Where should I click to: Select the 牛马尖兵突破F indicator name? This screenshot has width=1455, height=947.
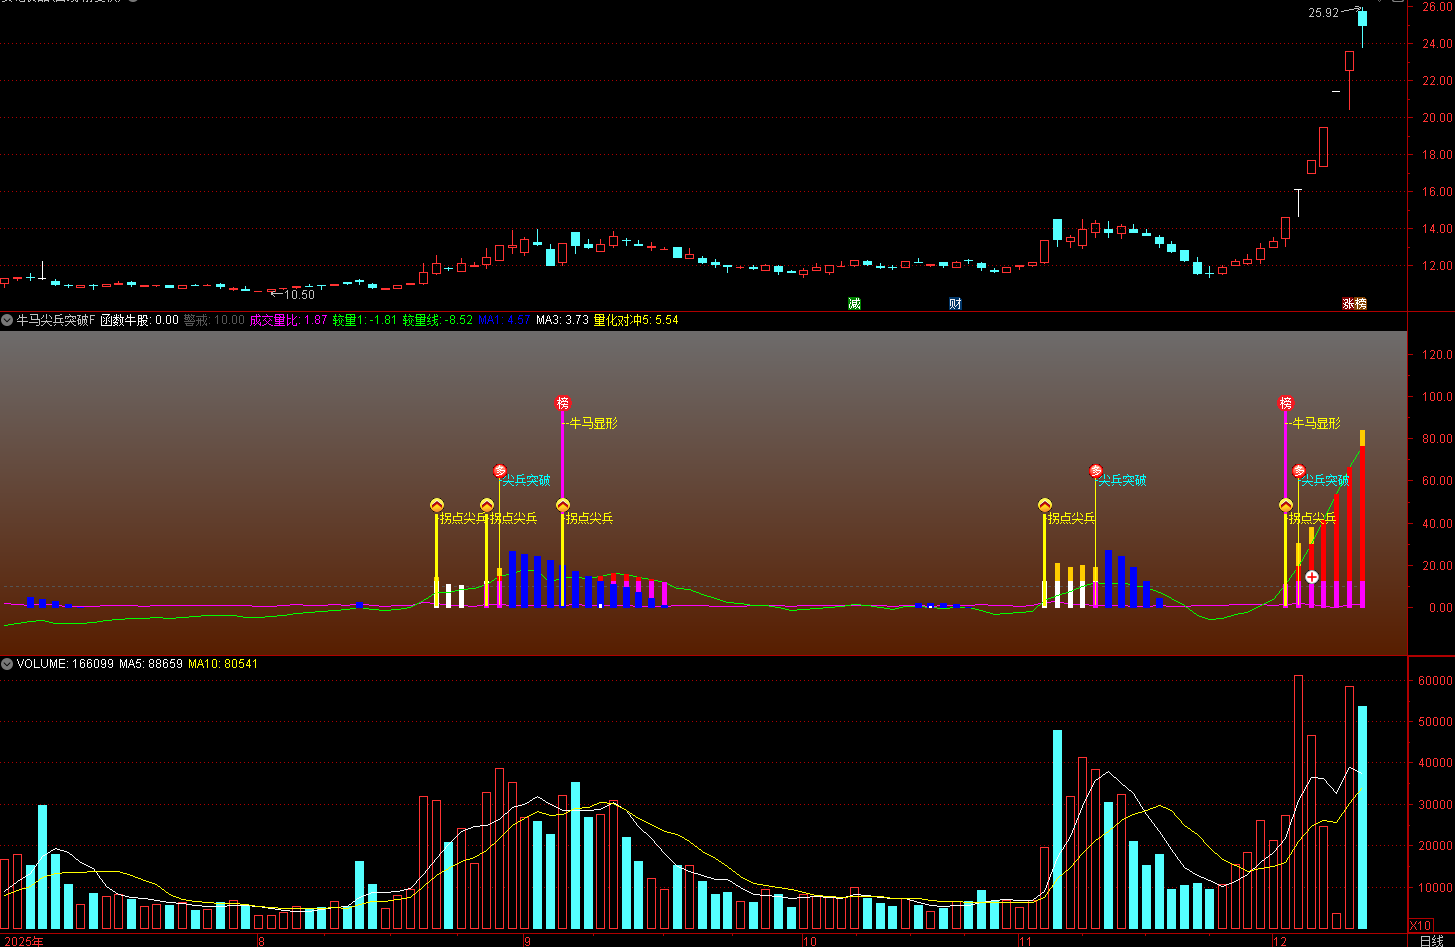click(56, 320)
